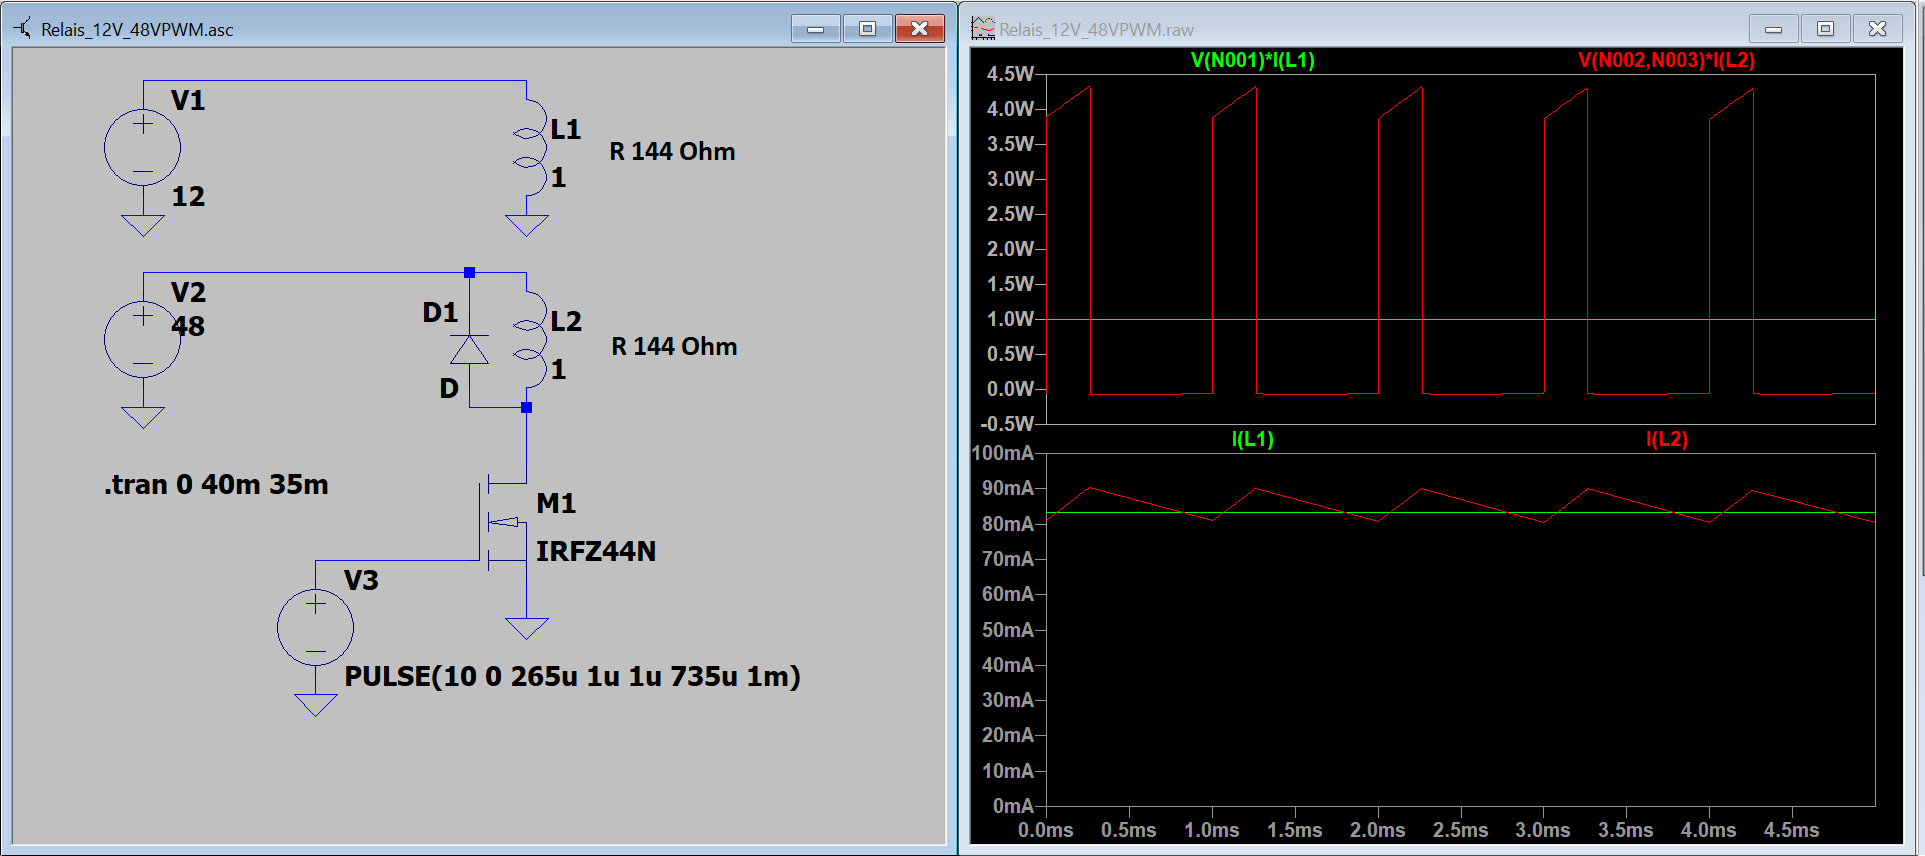1925x856 pixels.
Task: Select voltage source V2 symbol
Action: (143, 340)
